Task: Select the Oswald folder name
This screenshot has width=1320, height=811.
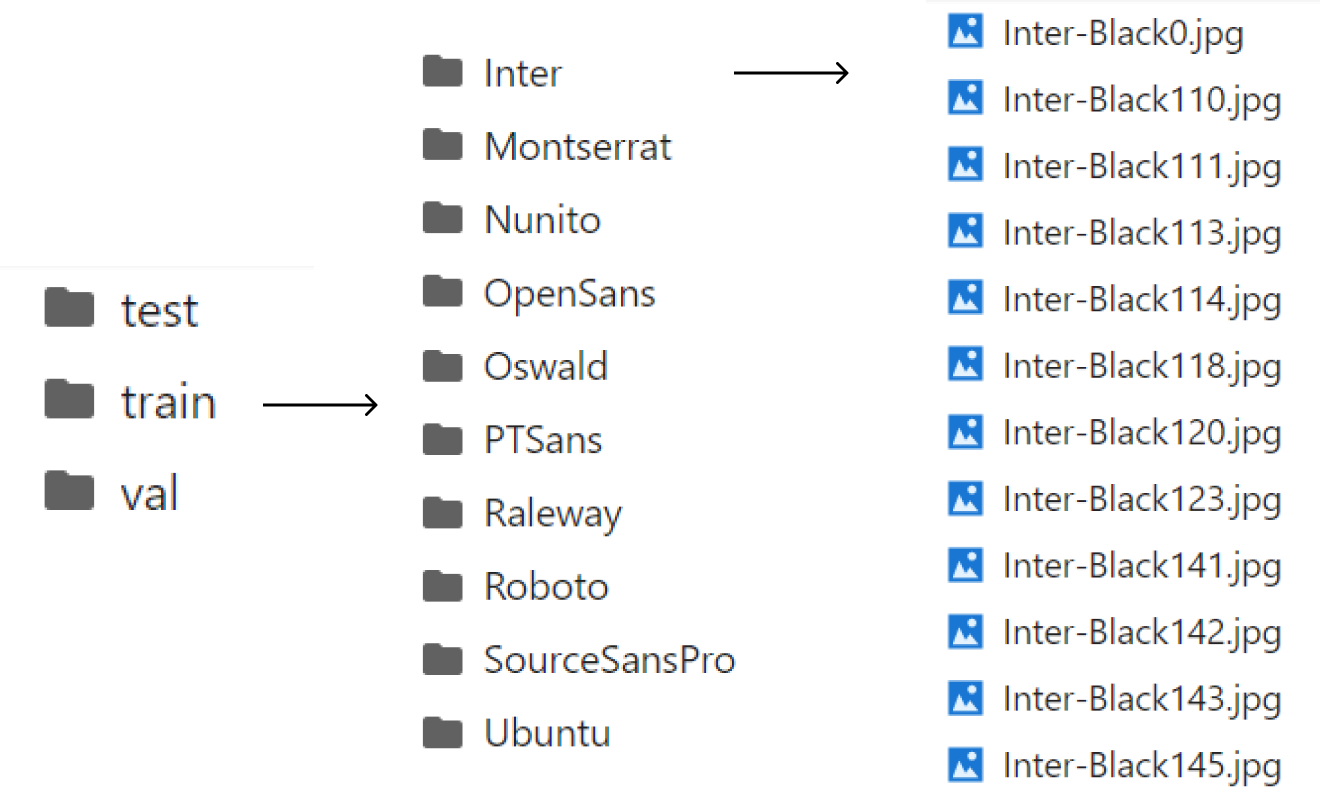Action: (545, 366)
